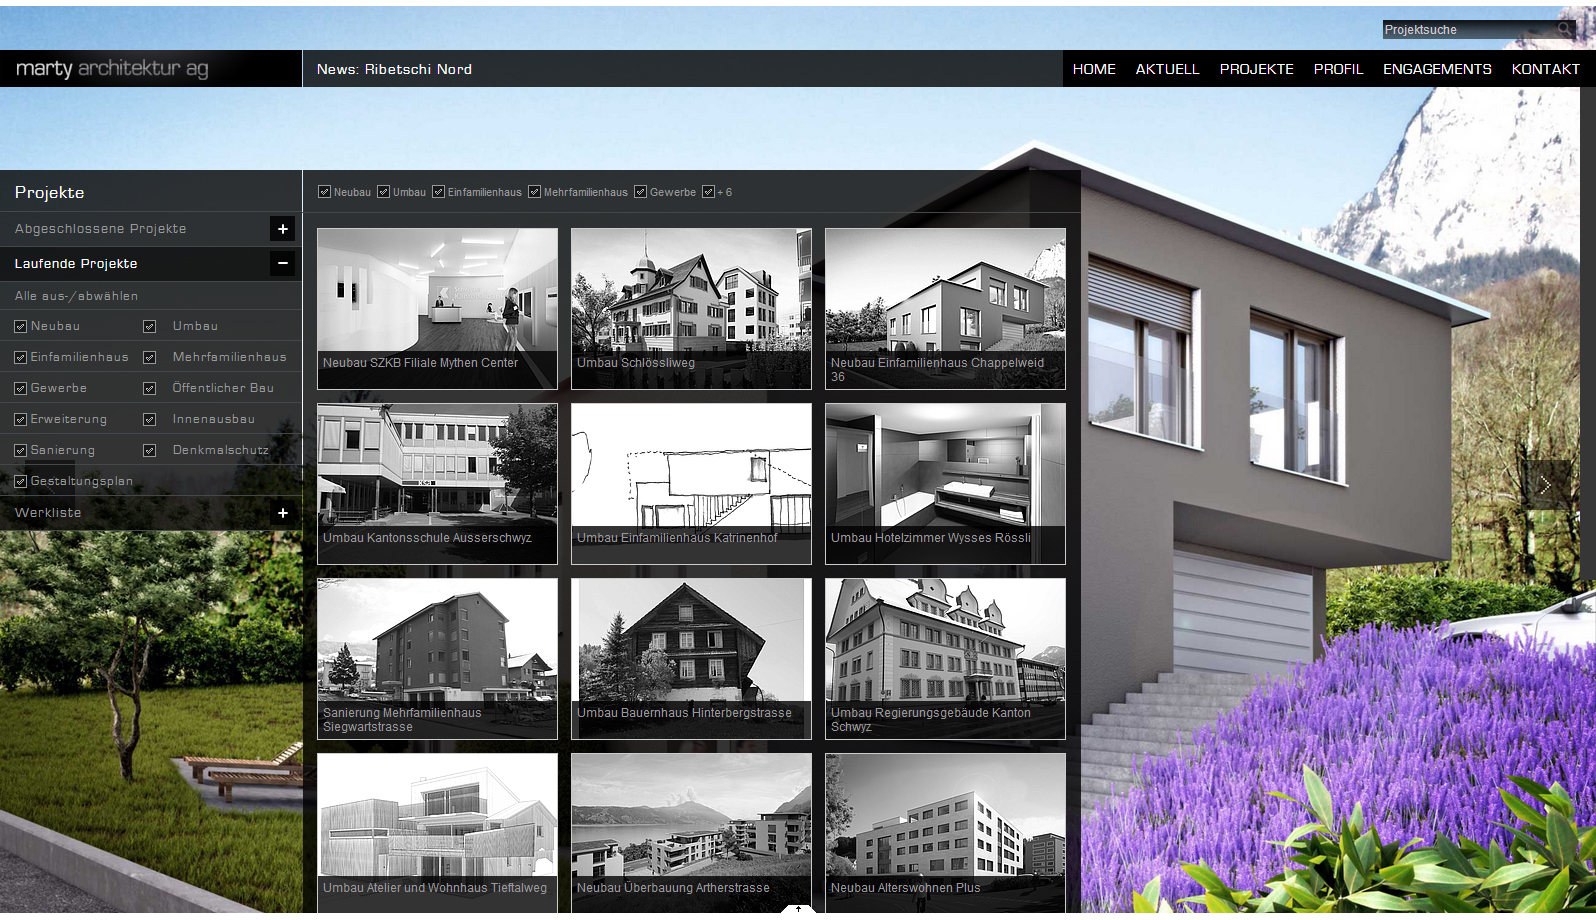Open the PROJEKTE menu item

click(1256, 69)
